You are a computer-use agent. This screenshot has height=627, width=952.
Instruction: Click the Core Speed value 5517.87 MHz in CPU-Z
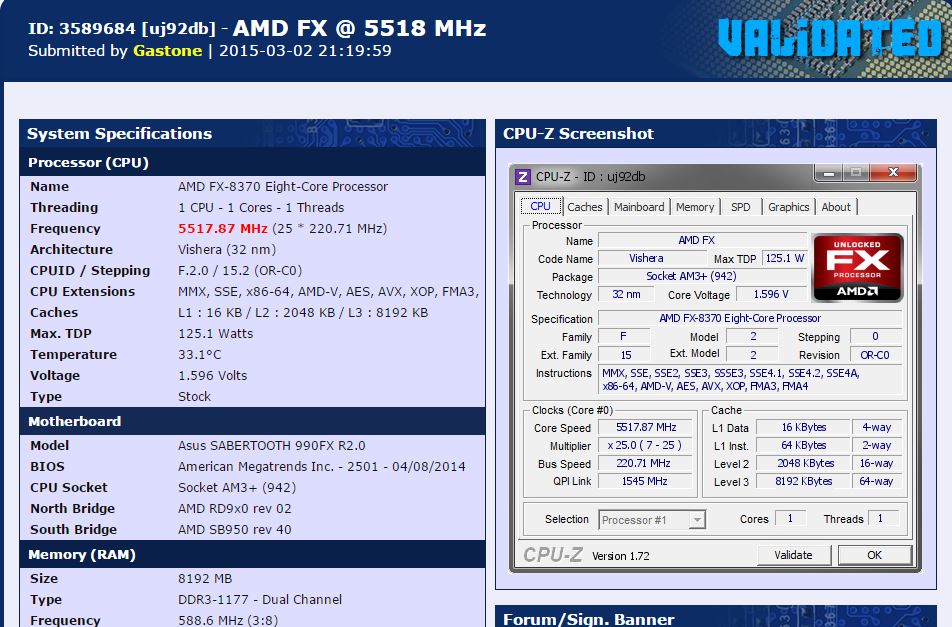645,427
